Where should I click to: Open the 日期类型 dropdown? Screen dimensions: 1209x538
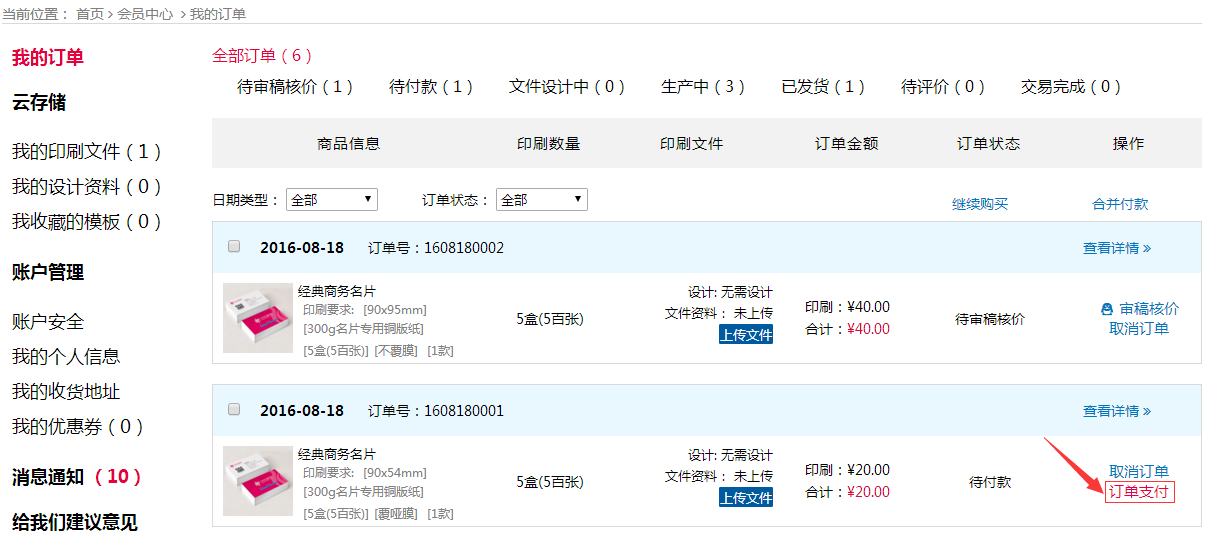[331, 200]
